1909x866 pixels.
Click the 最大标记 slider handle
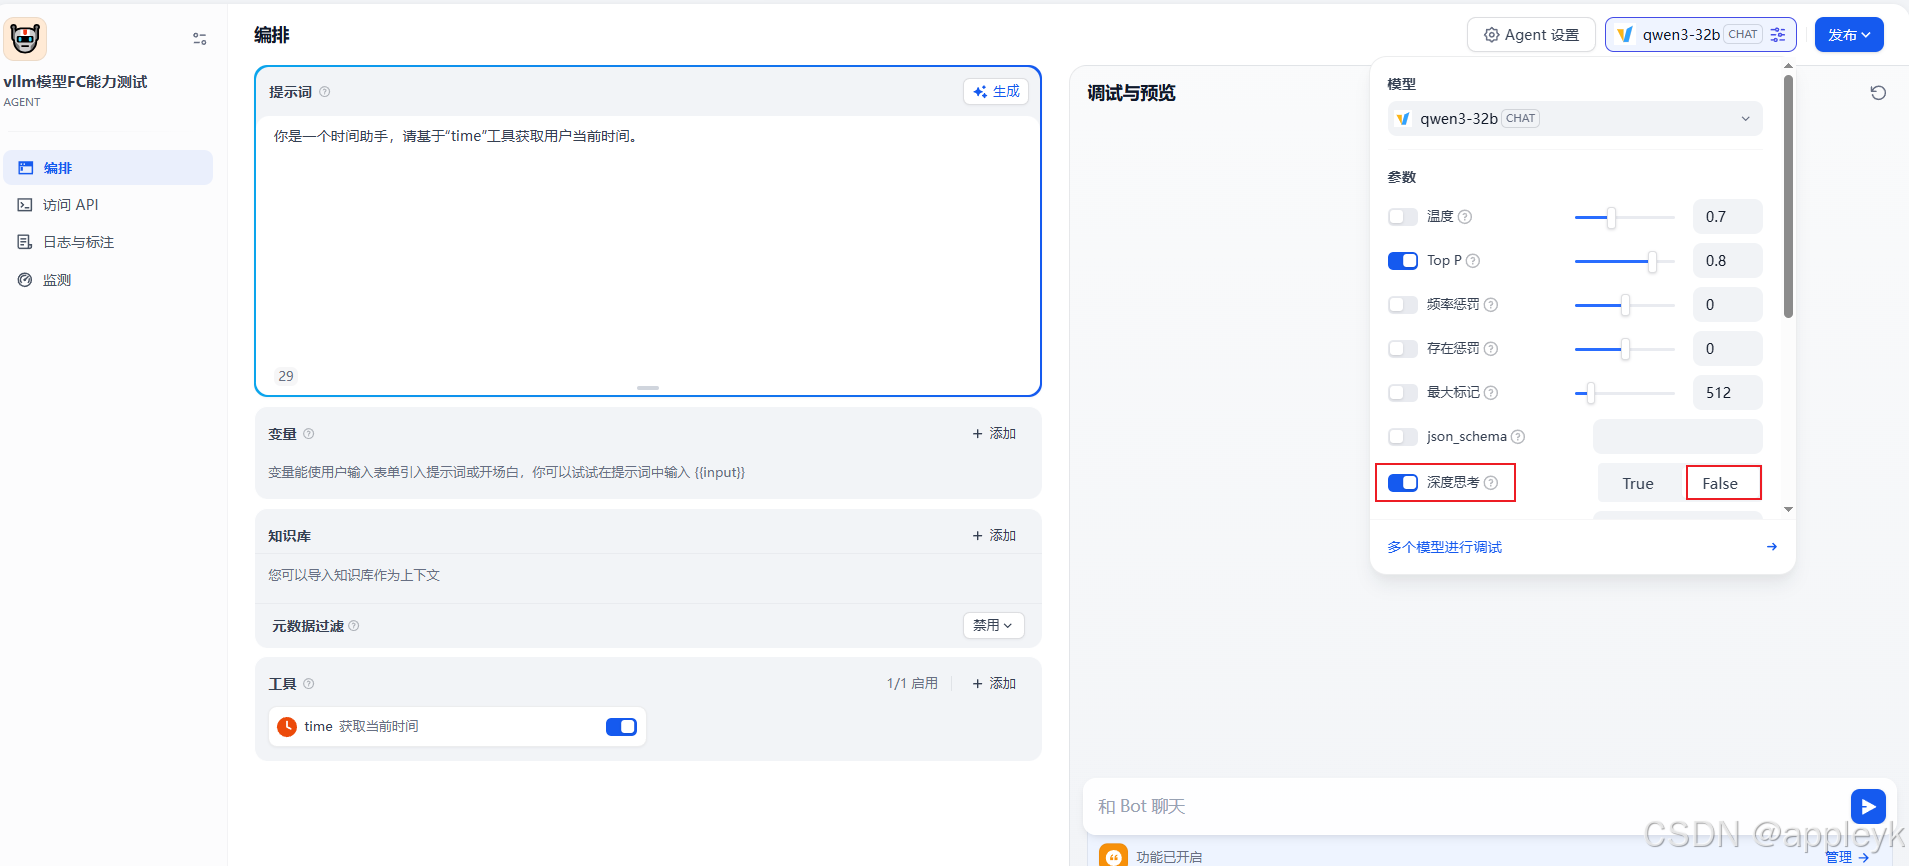click(x=1590, y=393)
